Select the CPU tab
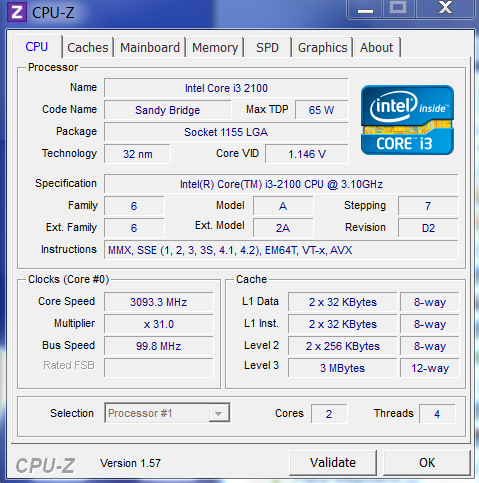Image resolution: width=479 pixels, height=483 pixels. [37, 47]
